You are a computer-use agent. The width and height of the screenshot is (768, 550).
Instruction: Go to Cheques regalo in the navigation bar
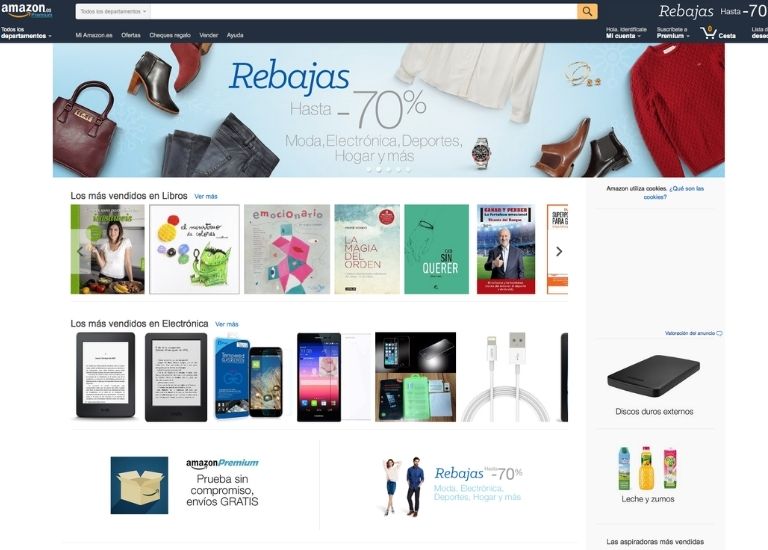coord(170,35)
